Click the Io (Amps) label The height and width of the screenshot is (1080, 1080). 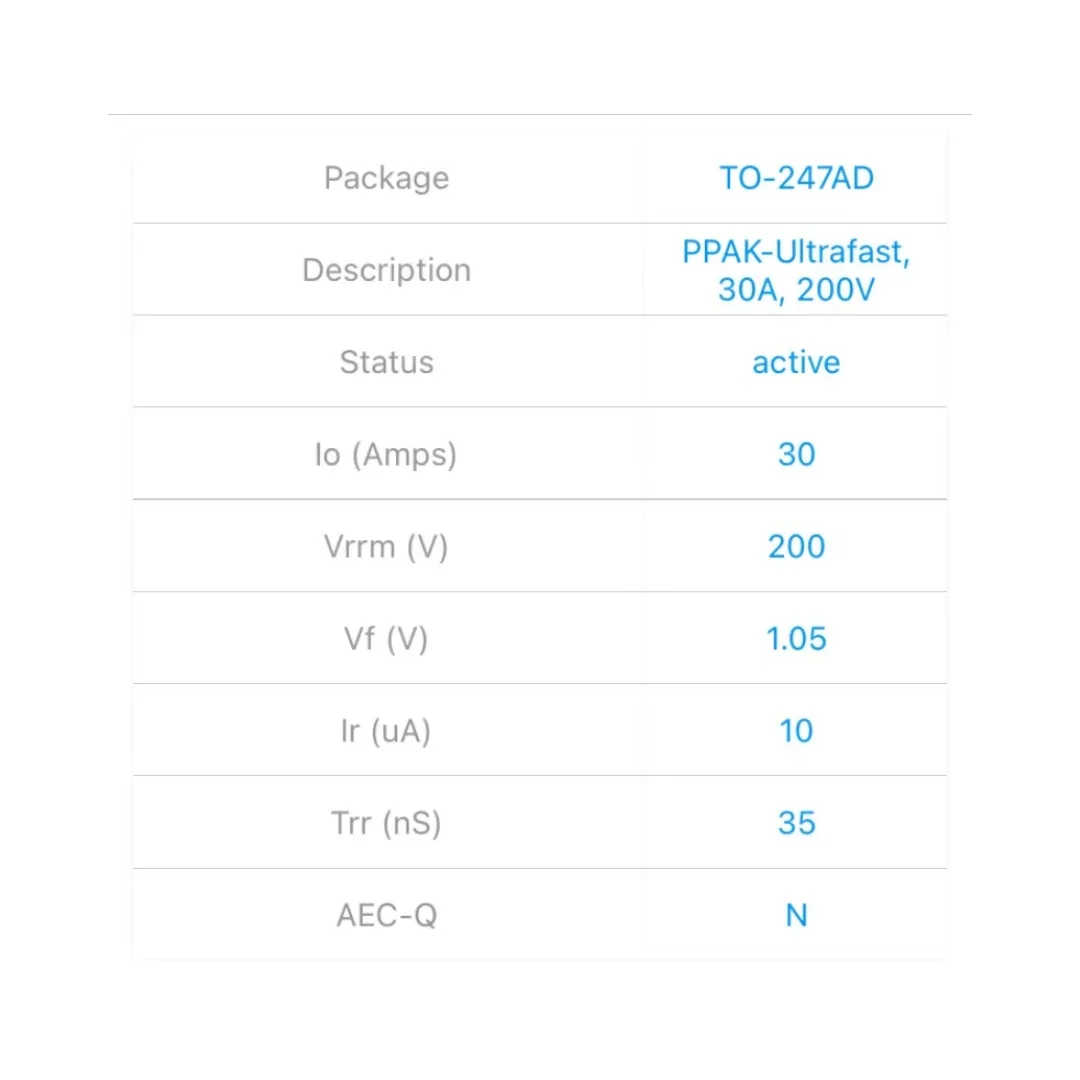(x=386, y=454)
